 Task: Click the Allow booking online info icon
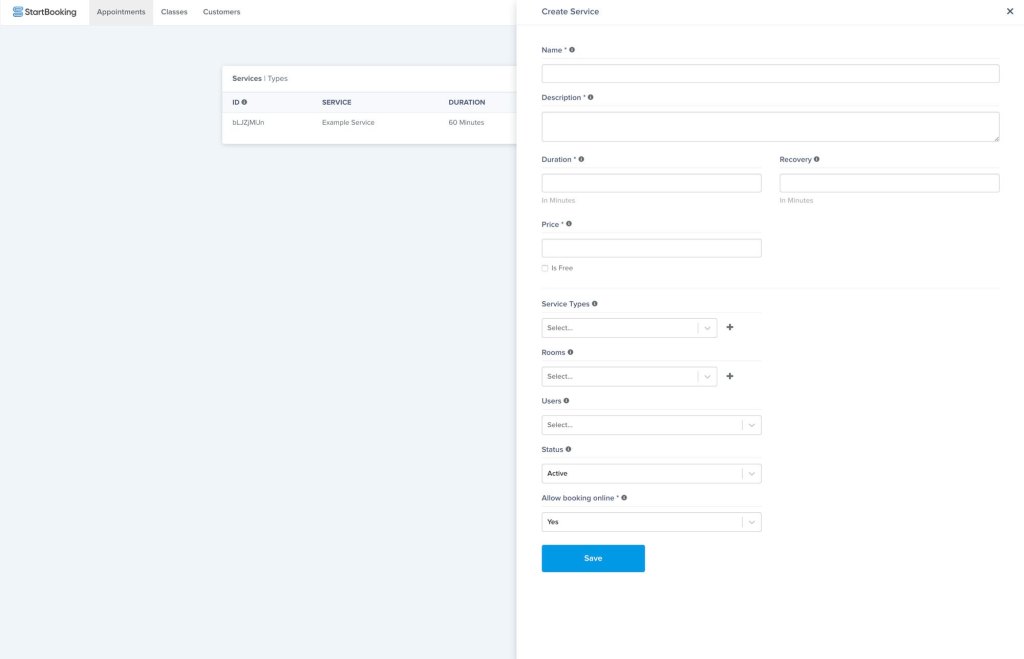click(x=624, y=498)
